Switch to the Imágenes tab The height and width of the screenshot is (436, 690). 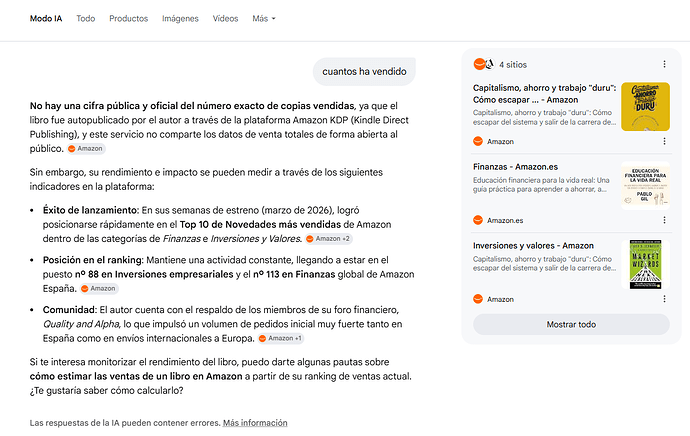coord(180,18)
